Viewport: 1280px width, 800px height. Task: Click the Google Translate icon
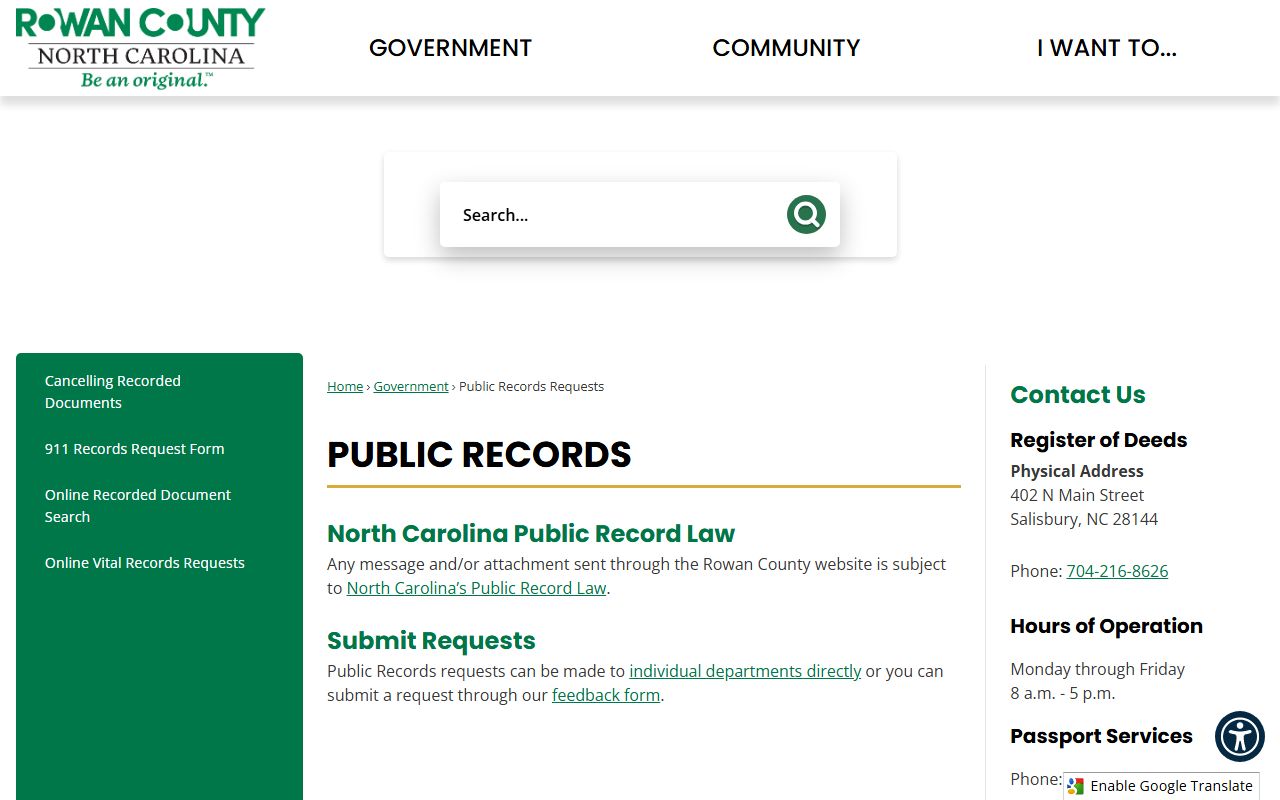point(1076,786)
